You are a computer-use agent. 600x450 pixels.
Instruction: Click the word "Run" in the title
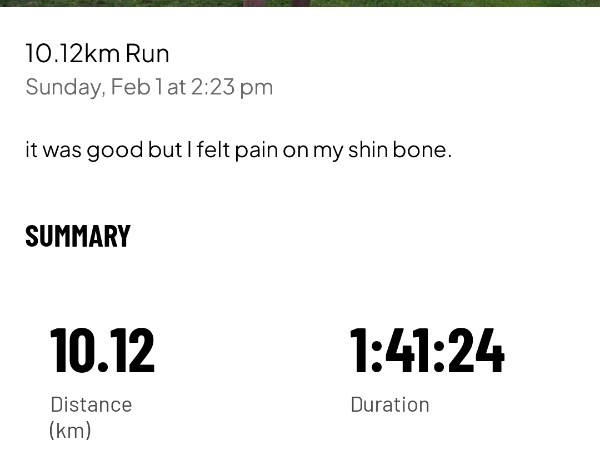147,53
